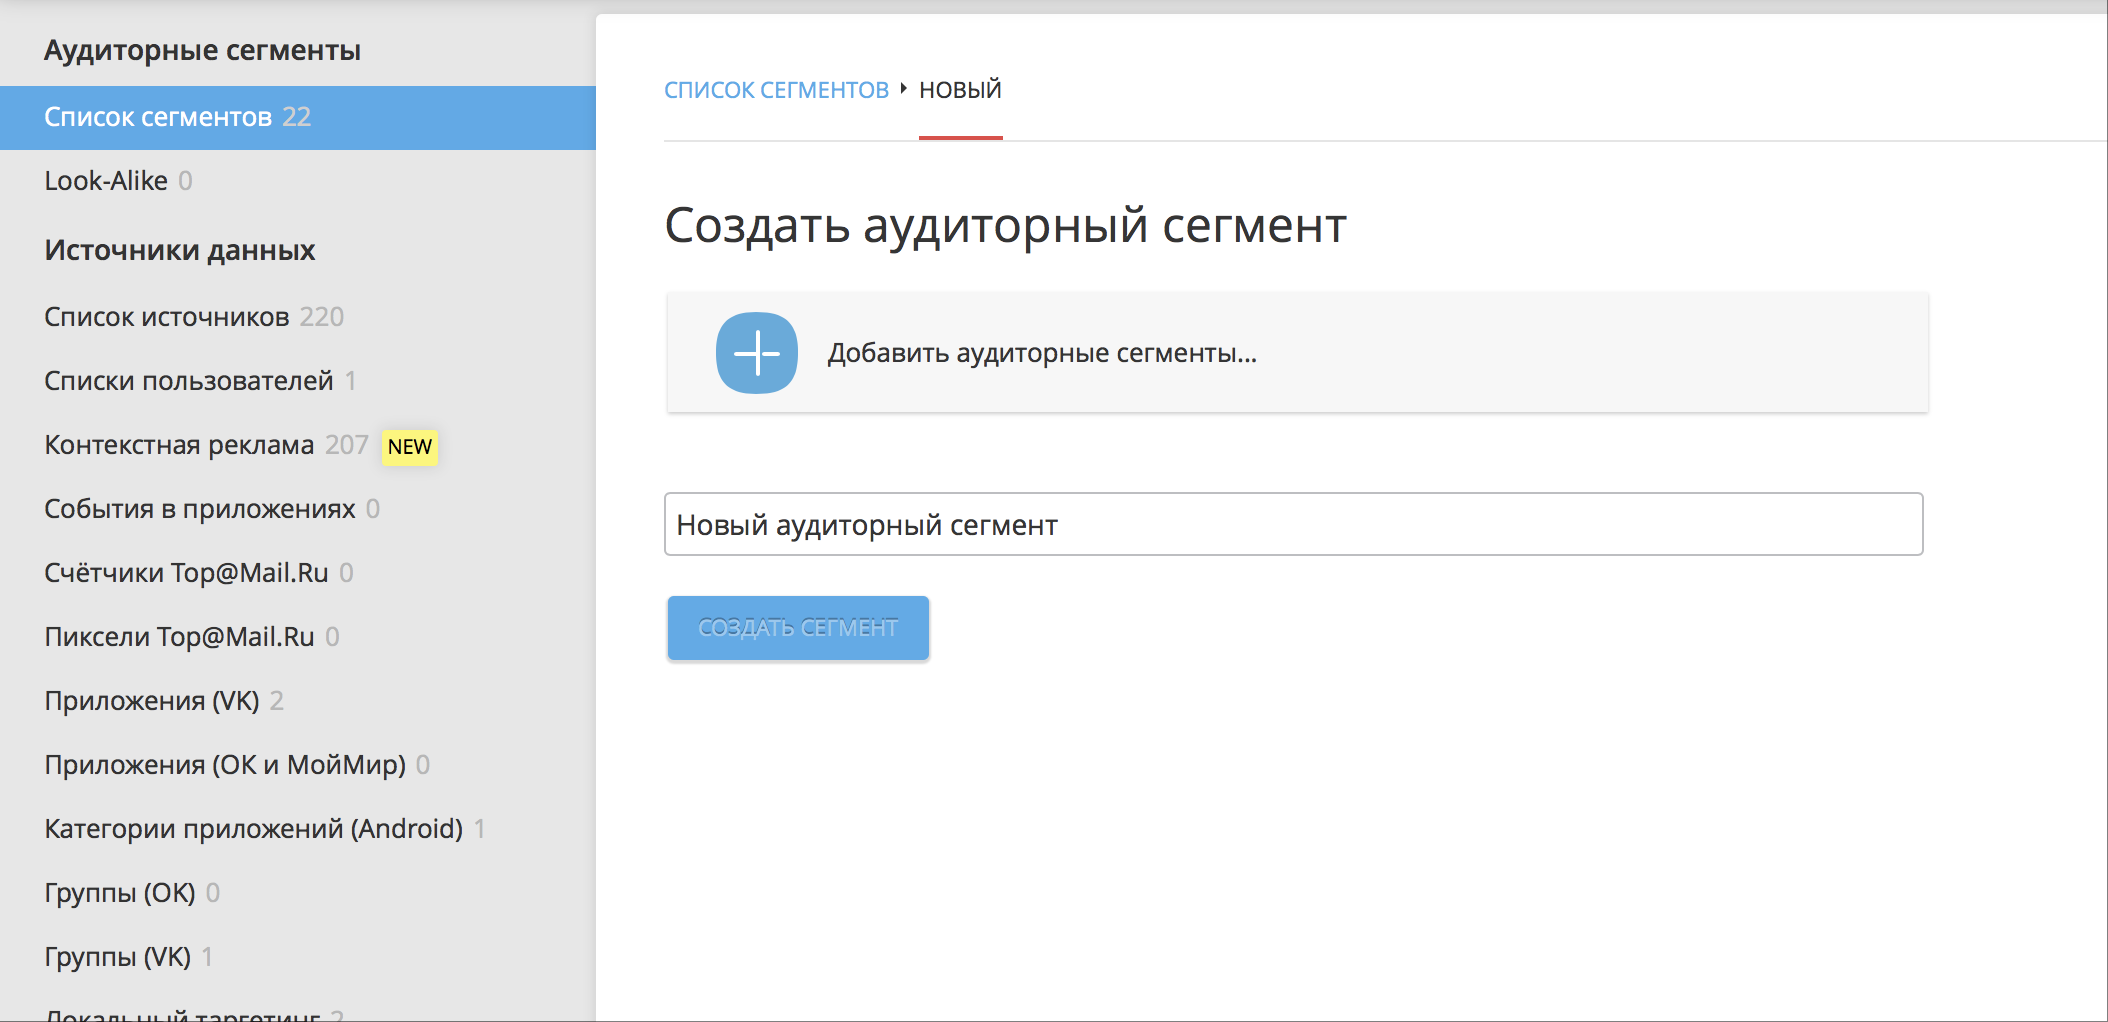Select the 'Новый' breadcrumb tab
Image resolution: width=2108 pixels, height=1022 pixels.
pos(960,90)
